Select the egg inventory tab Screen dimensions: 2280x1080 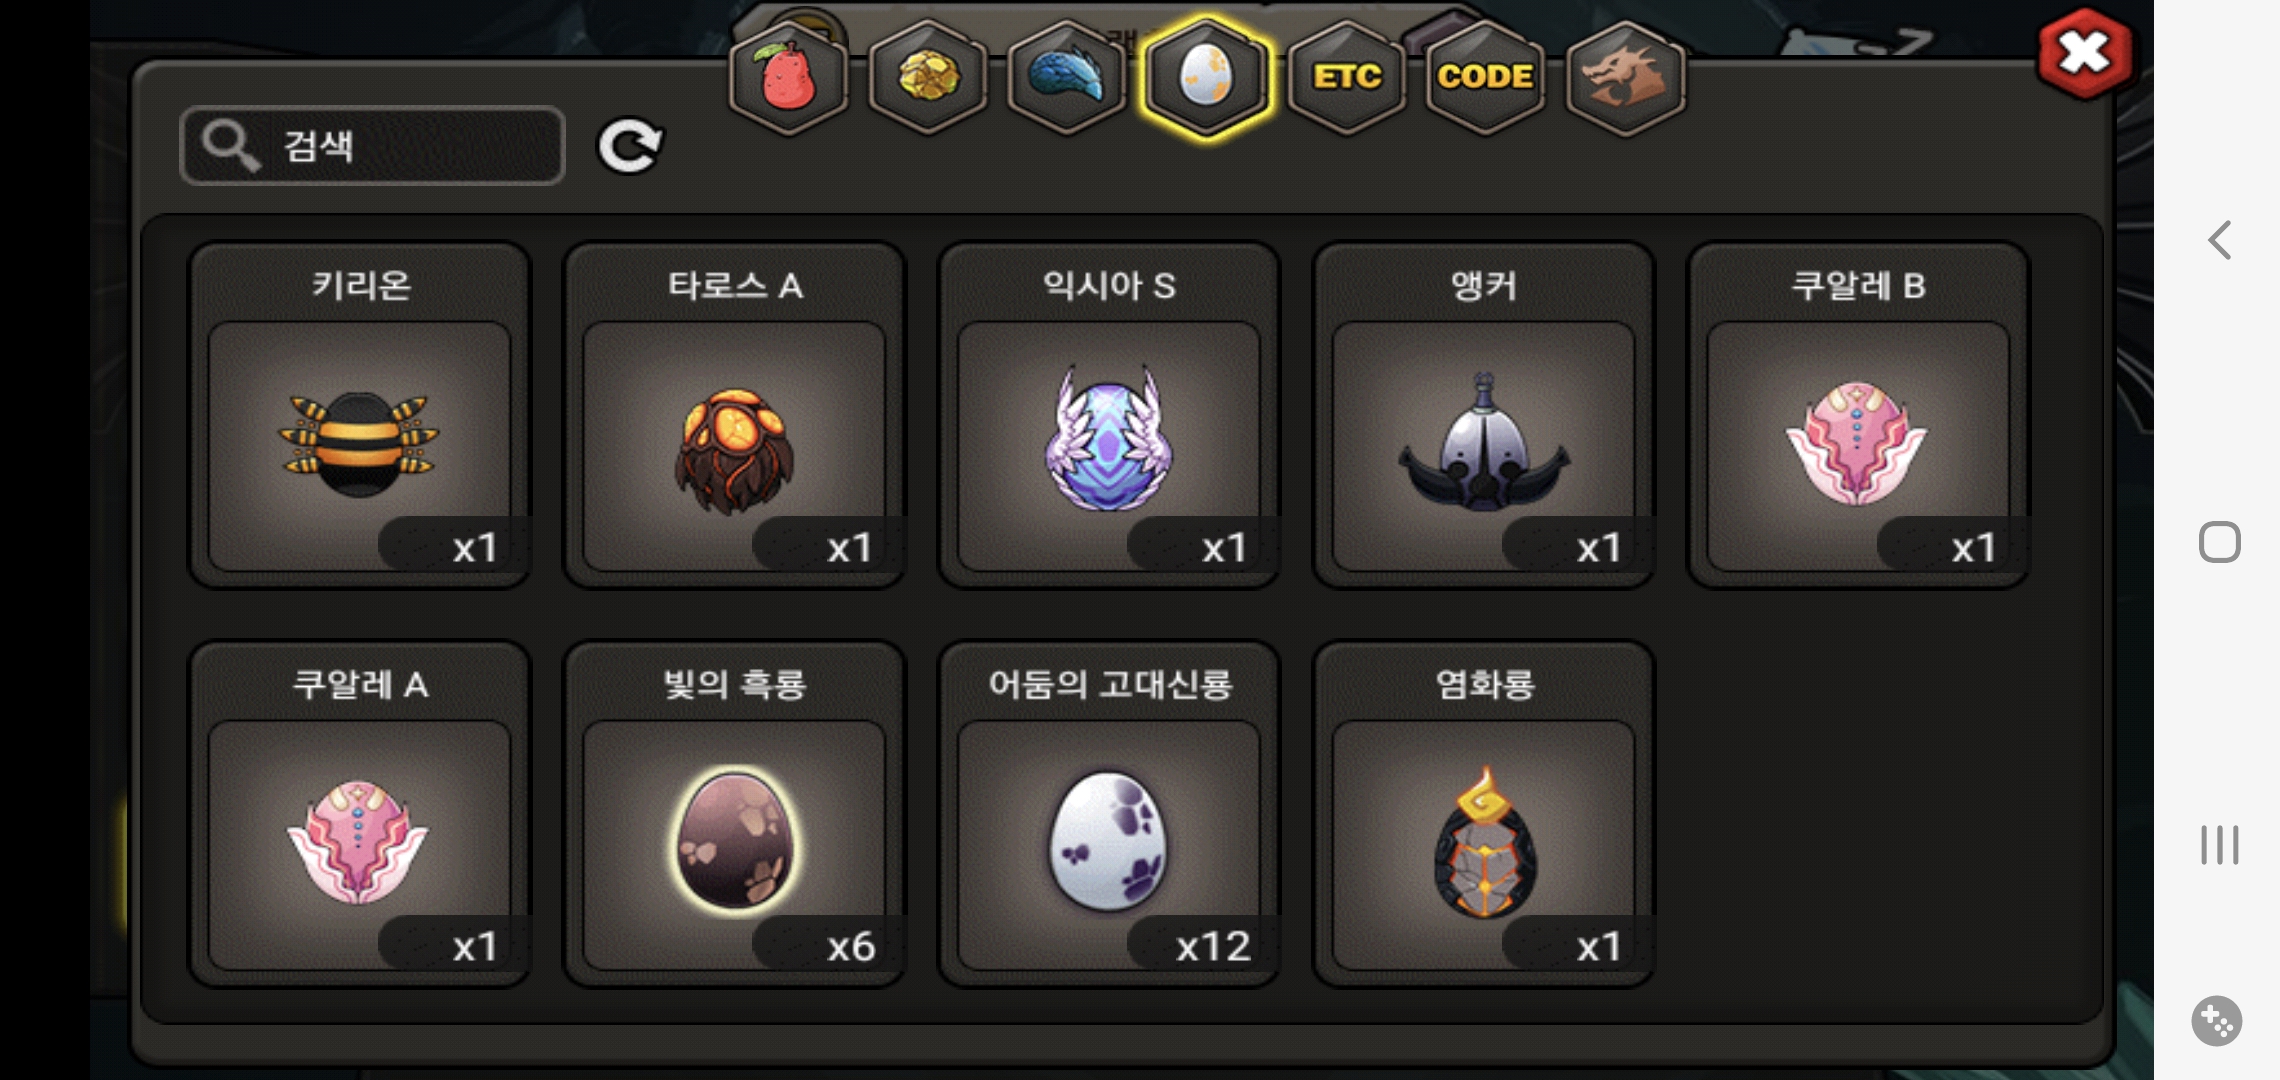tap(1207, 78)
